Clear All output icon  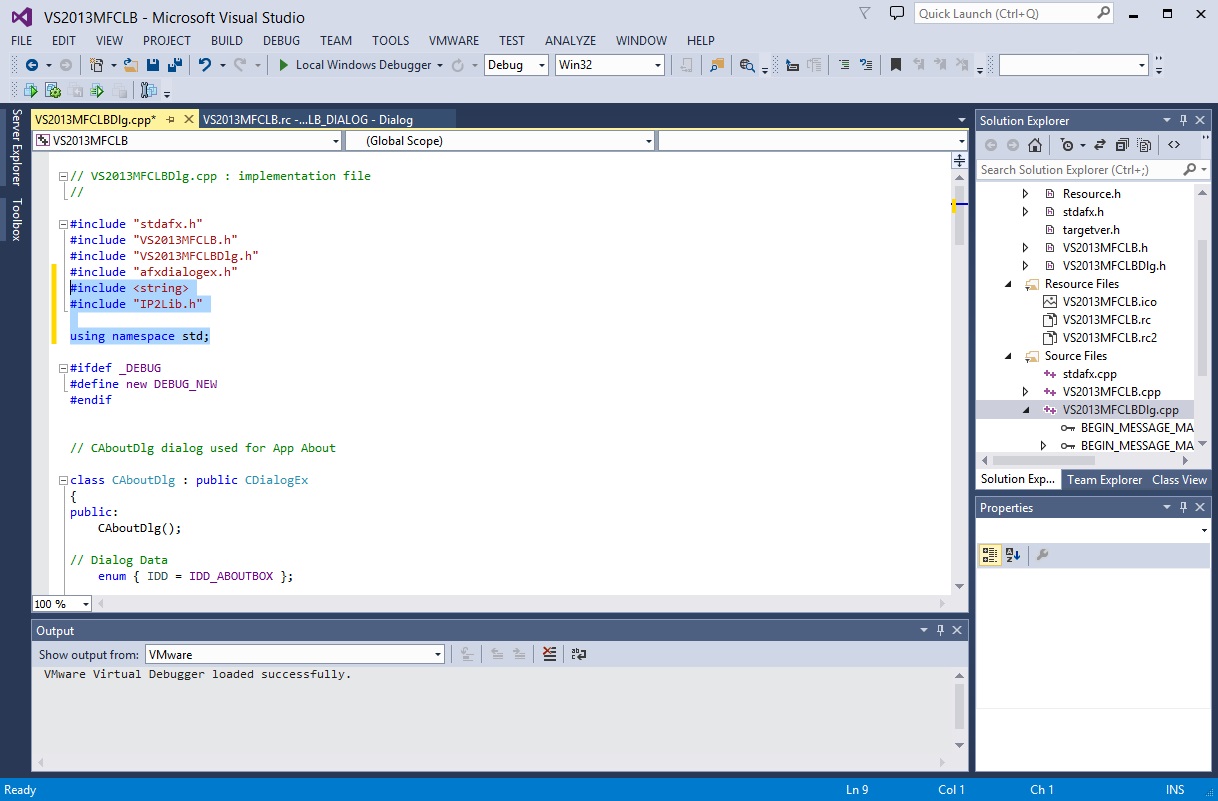click(x=549, y=655)
